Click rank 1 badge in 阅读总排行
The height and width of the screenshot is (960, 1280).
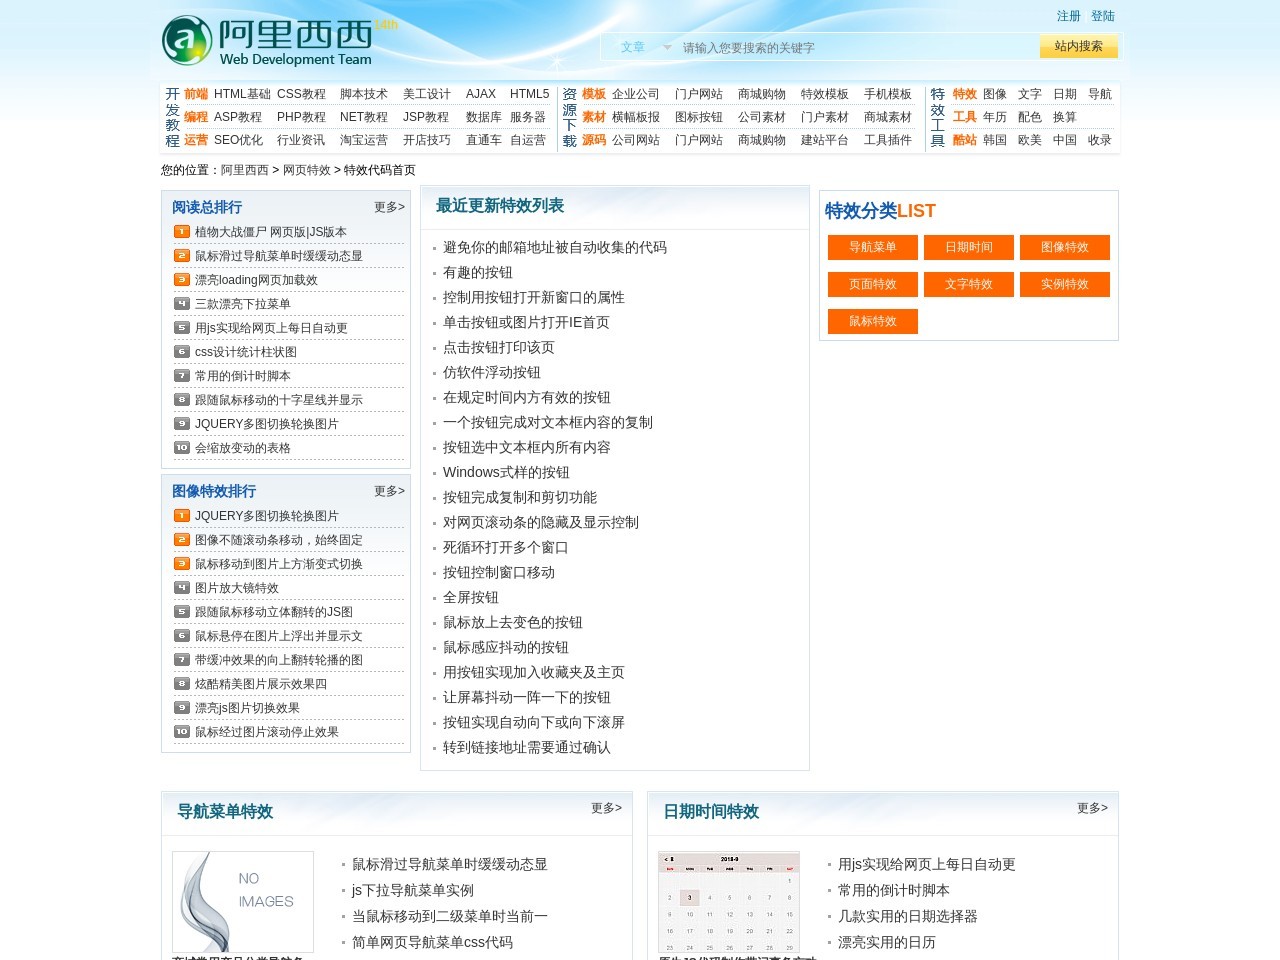[x=182, y=232]
